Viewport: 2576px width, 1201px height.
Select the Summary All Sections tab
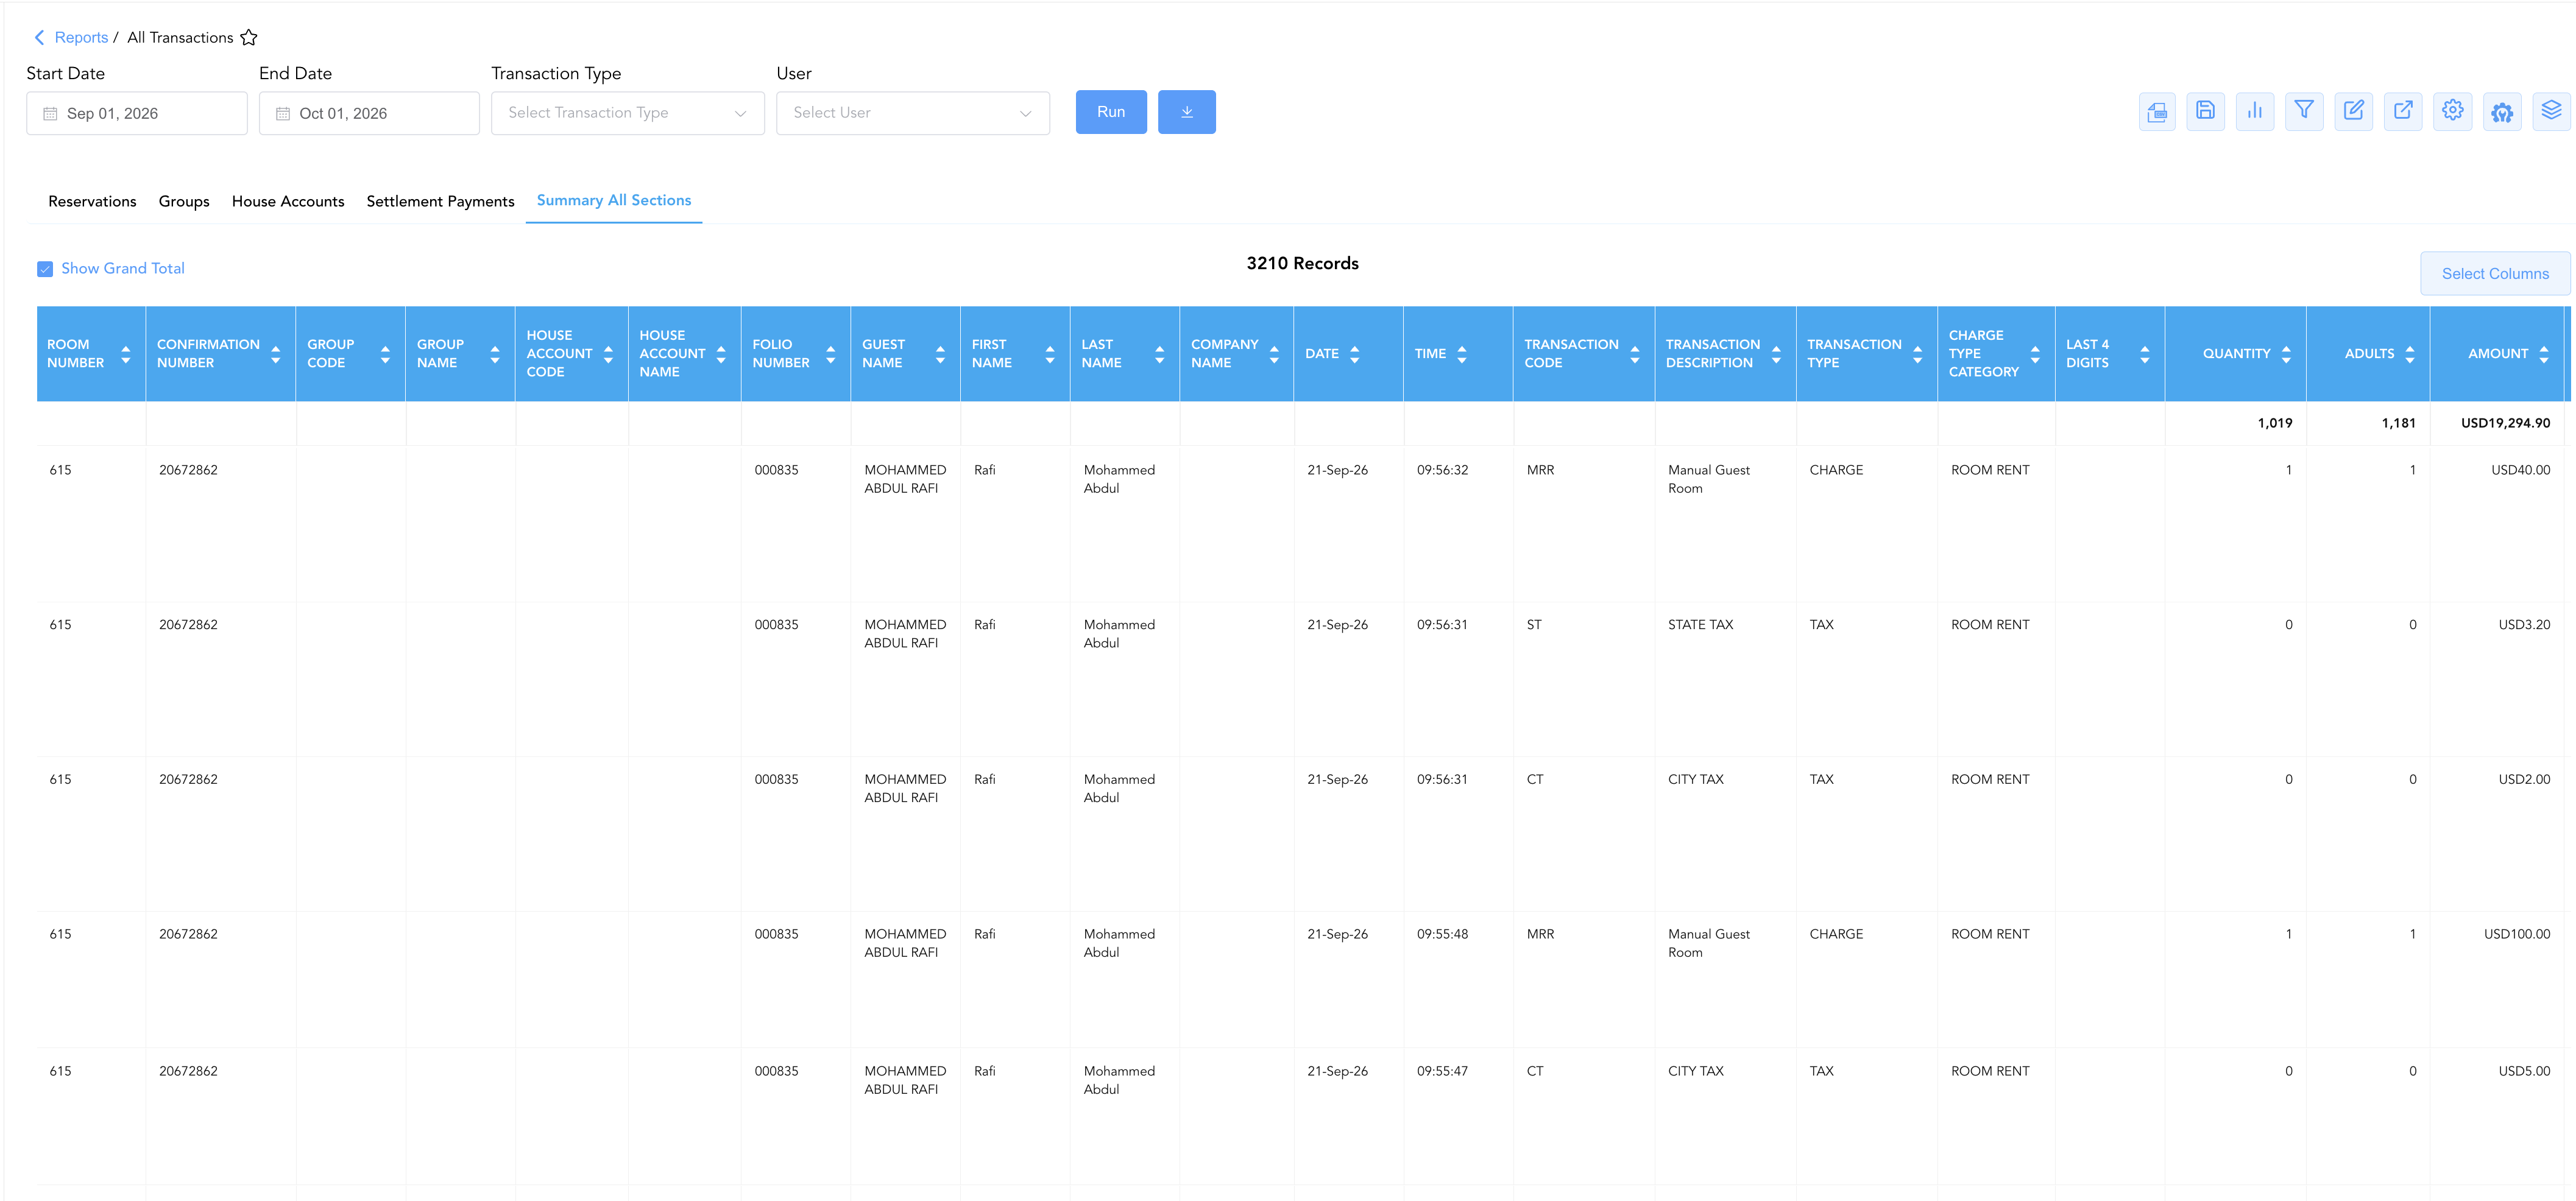pyautogui.click(x=614, y=200)
